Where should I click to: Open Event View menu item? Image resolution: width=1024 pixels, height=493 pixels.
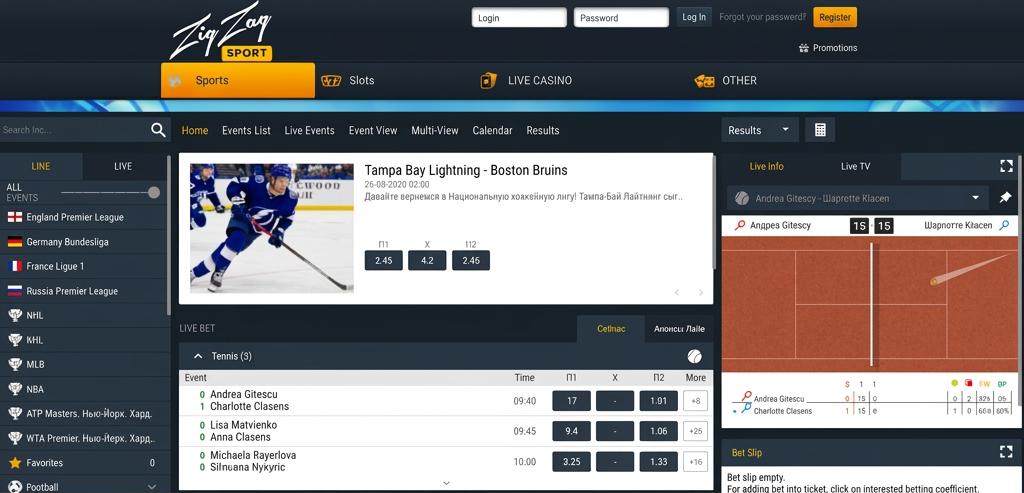[x=373, y=131]
